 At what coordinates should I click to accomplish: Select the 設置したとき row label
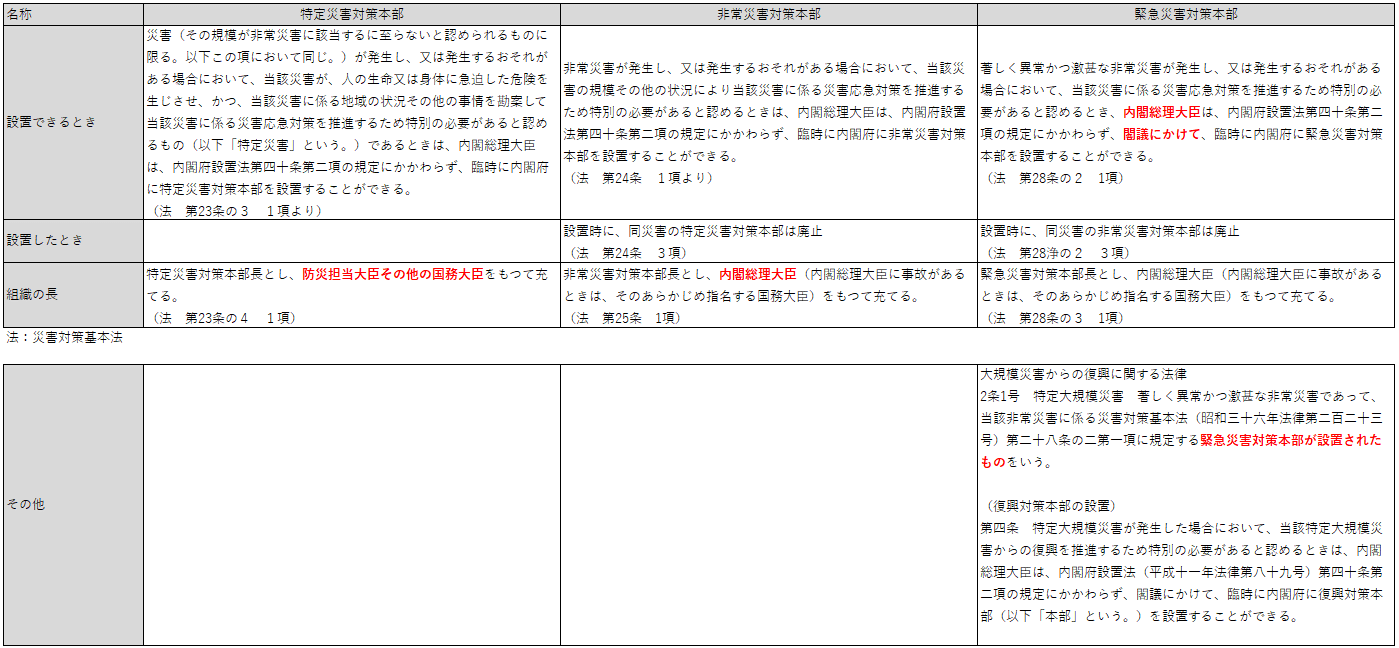pos(72,241)
